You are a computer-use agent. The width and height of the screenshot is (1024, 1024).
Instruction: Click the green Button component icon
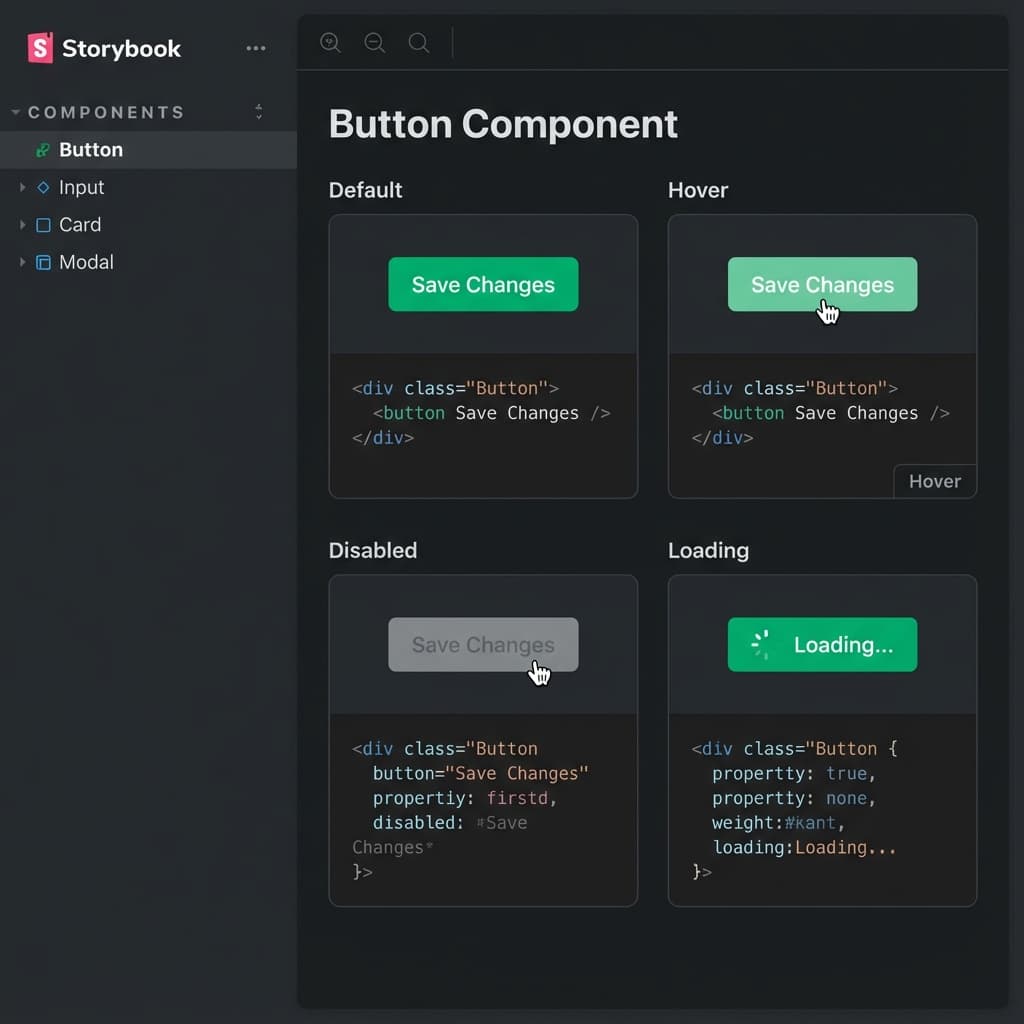(x=41, y=150)
